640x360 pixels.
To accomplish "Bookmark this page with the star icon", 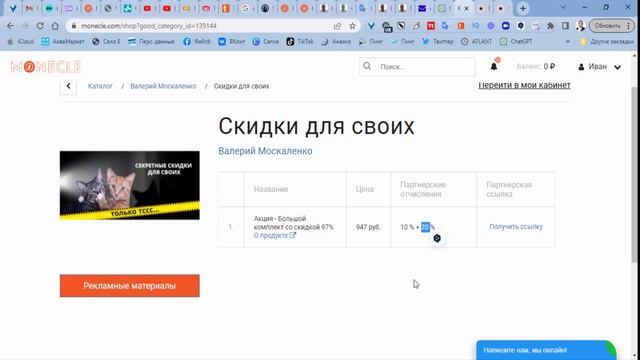I will 352,26.
